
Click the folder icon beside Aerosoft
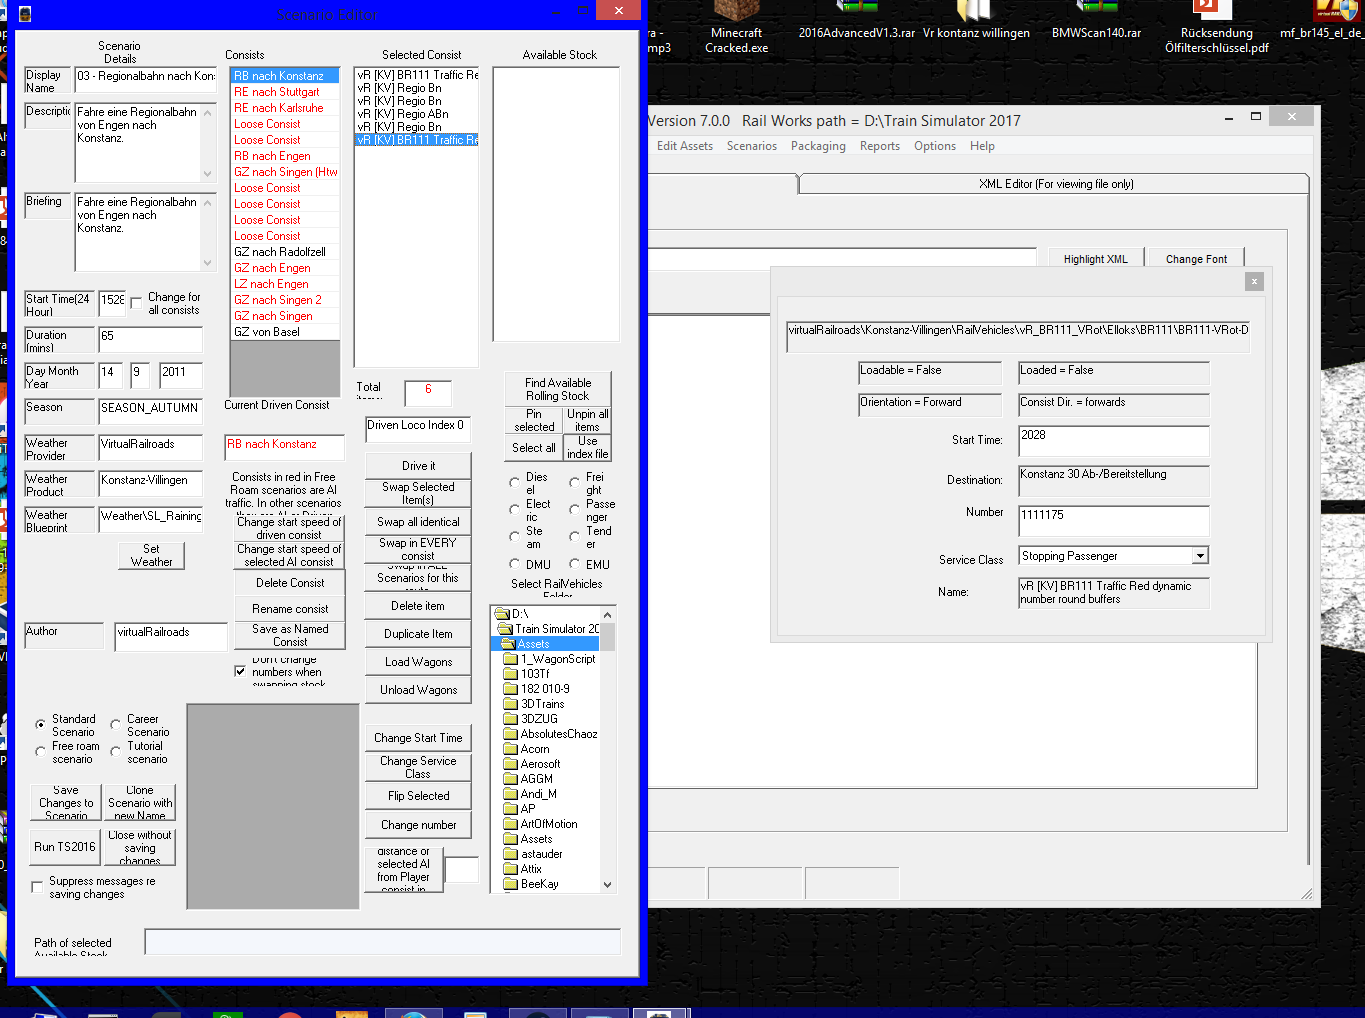(x=510, y=764)
